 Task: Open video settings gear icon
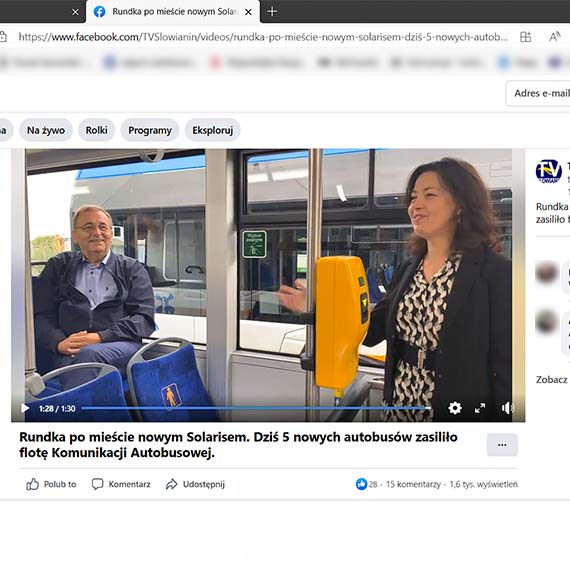point(455,408)
